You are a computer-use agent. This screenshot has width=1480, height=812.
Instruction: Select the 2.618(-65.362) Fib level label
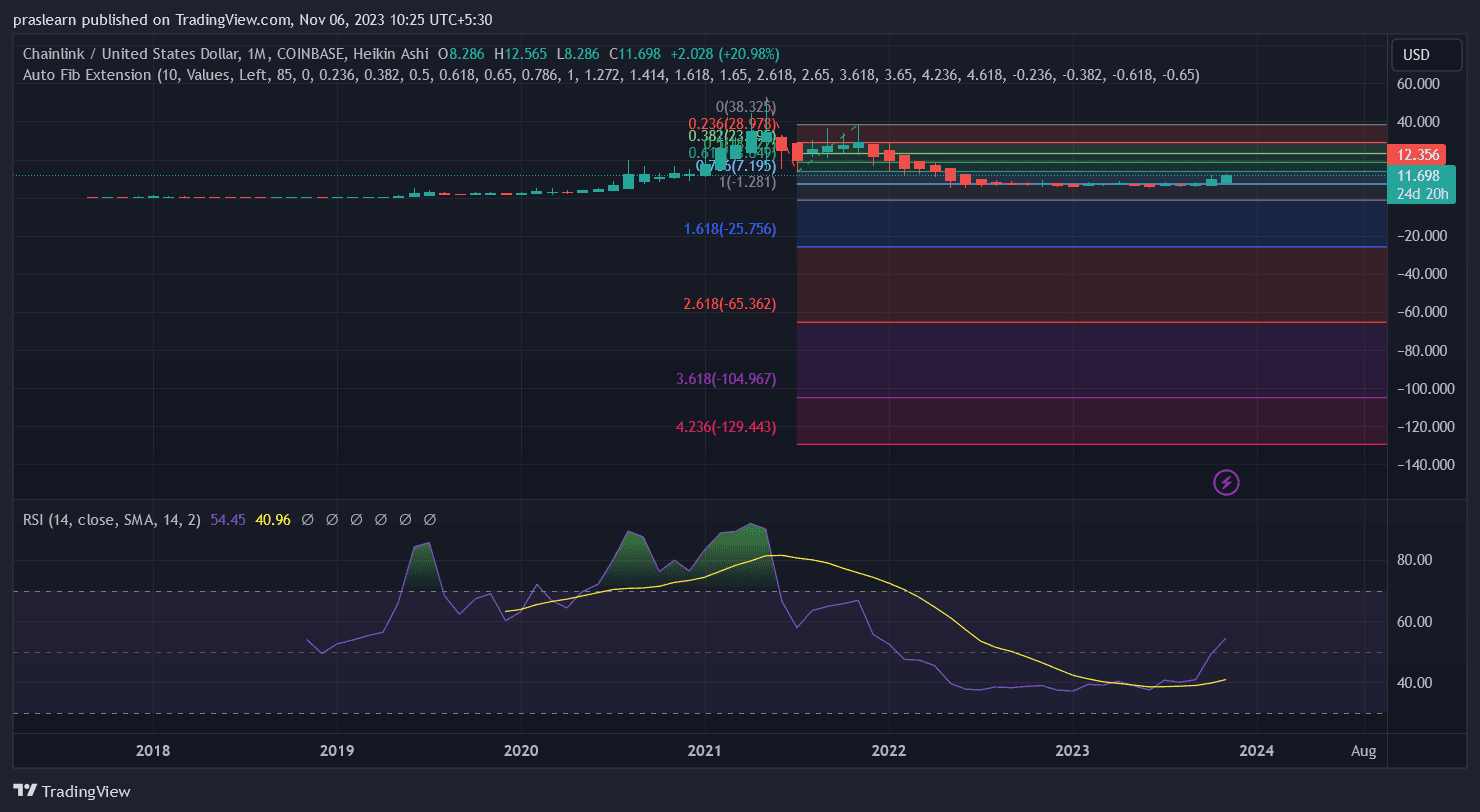[x=729, y=303]
